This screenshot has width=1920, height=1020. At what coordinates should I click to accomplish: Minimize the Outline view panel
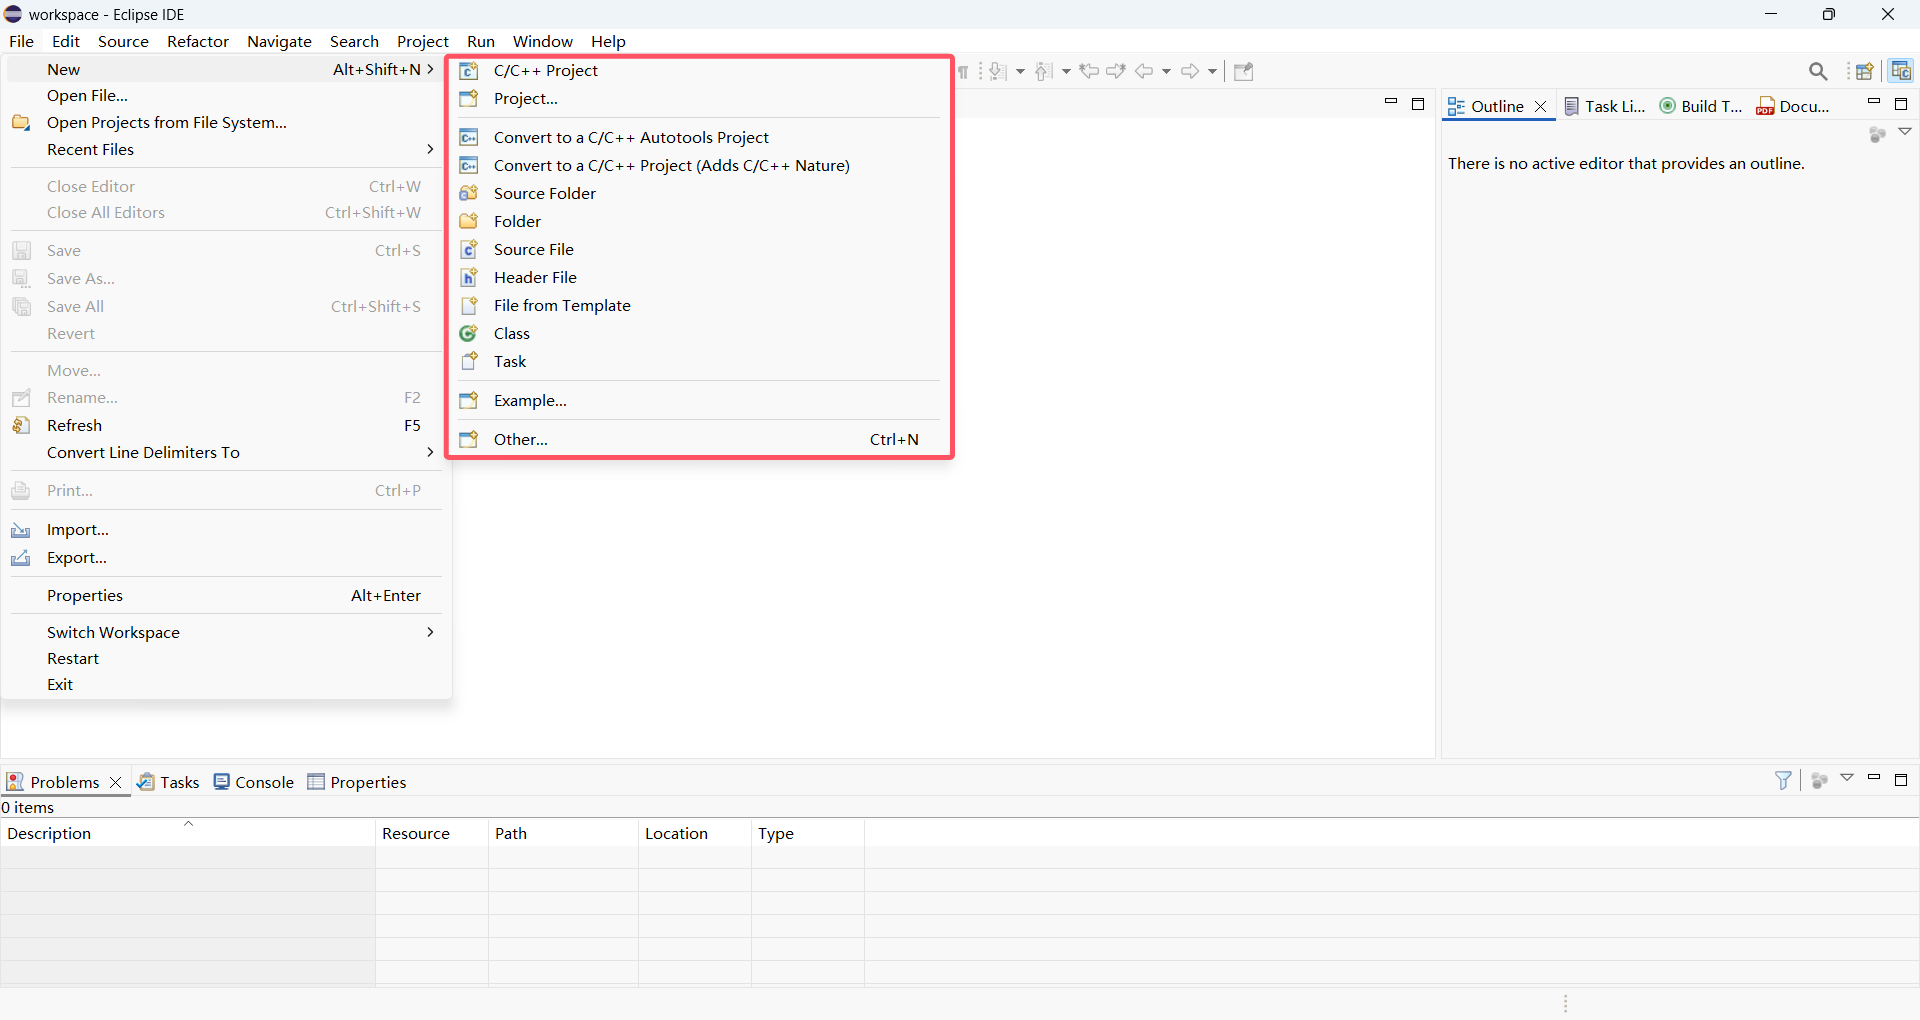[1874, 102]
